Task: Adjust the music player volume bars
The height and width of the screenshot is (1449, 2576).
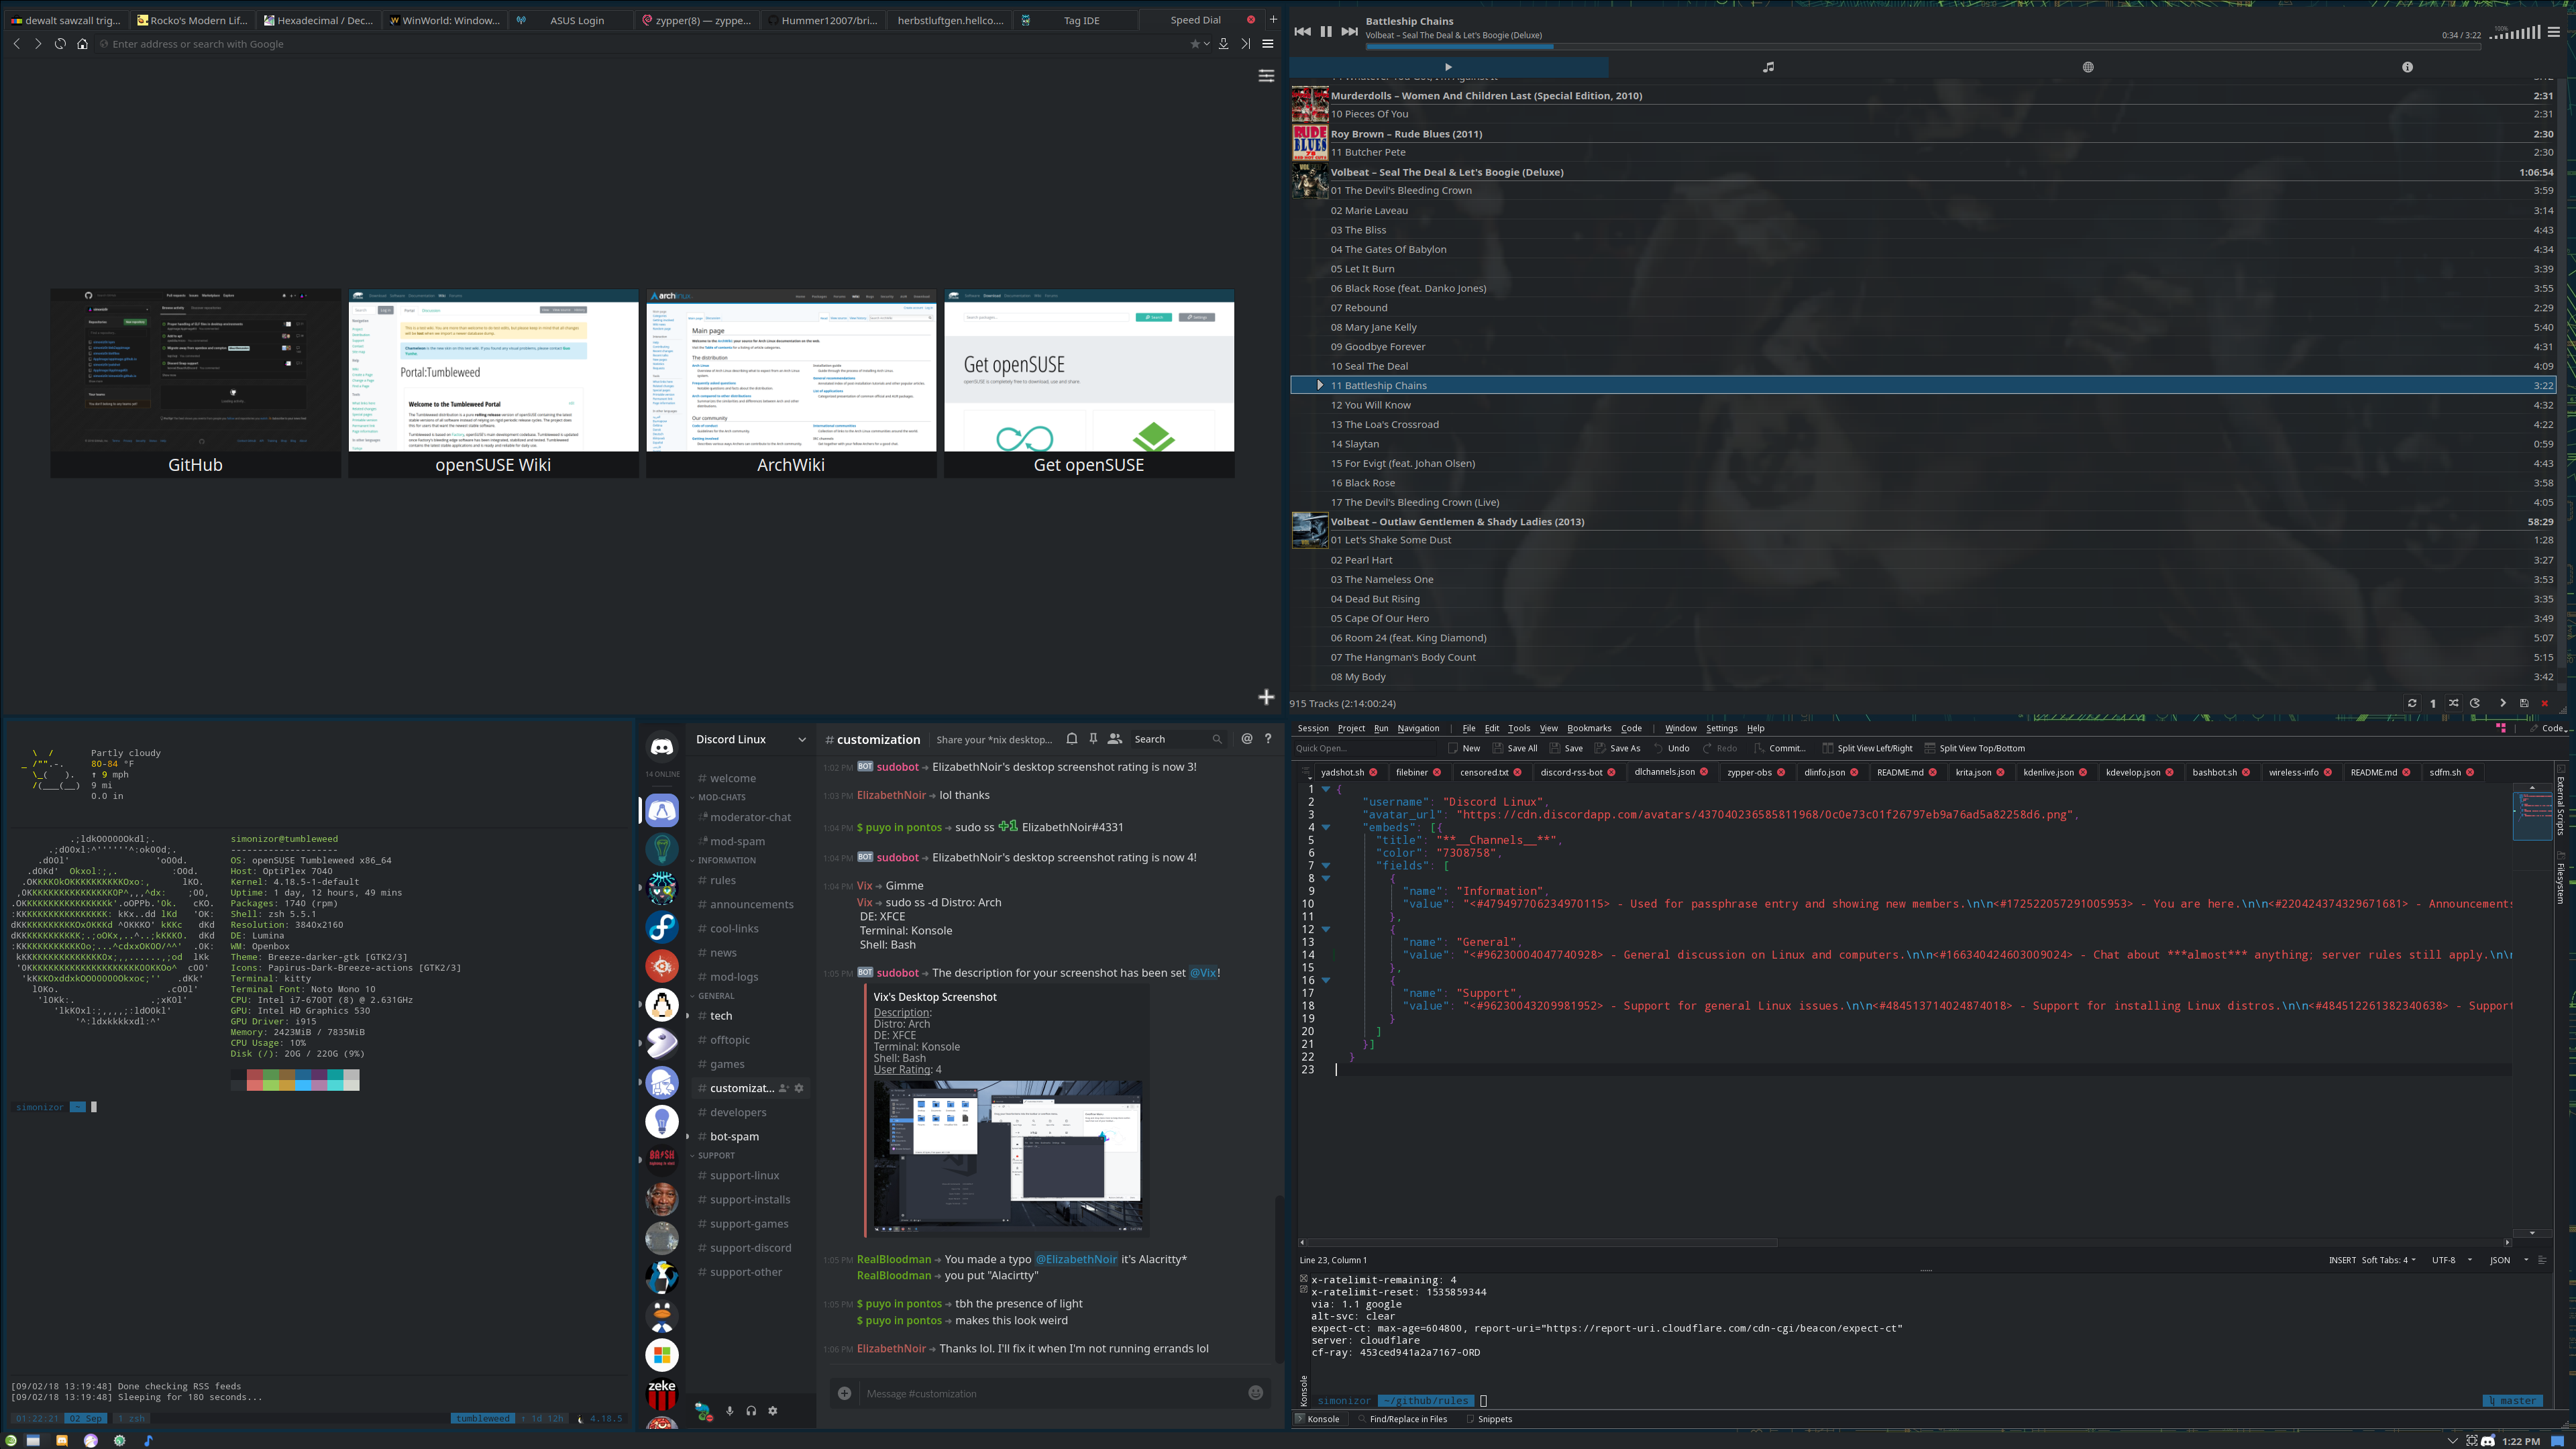Action: point(2514,33)
